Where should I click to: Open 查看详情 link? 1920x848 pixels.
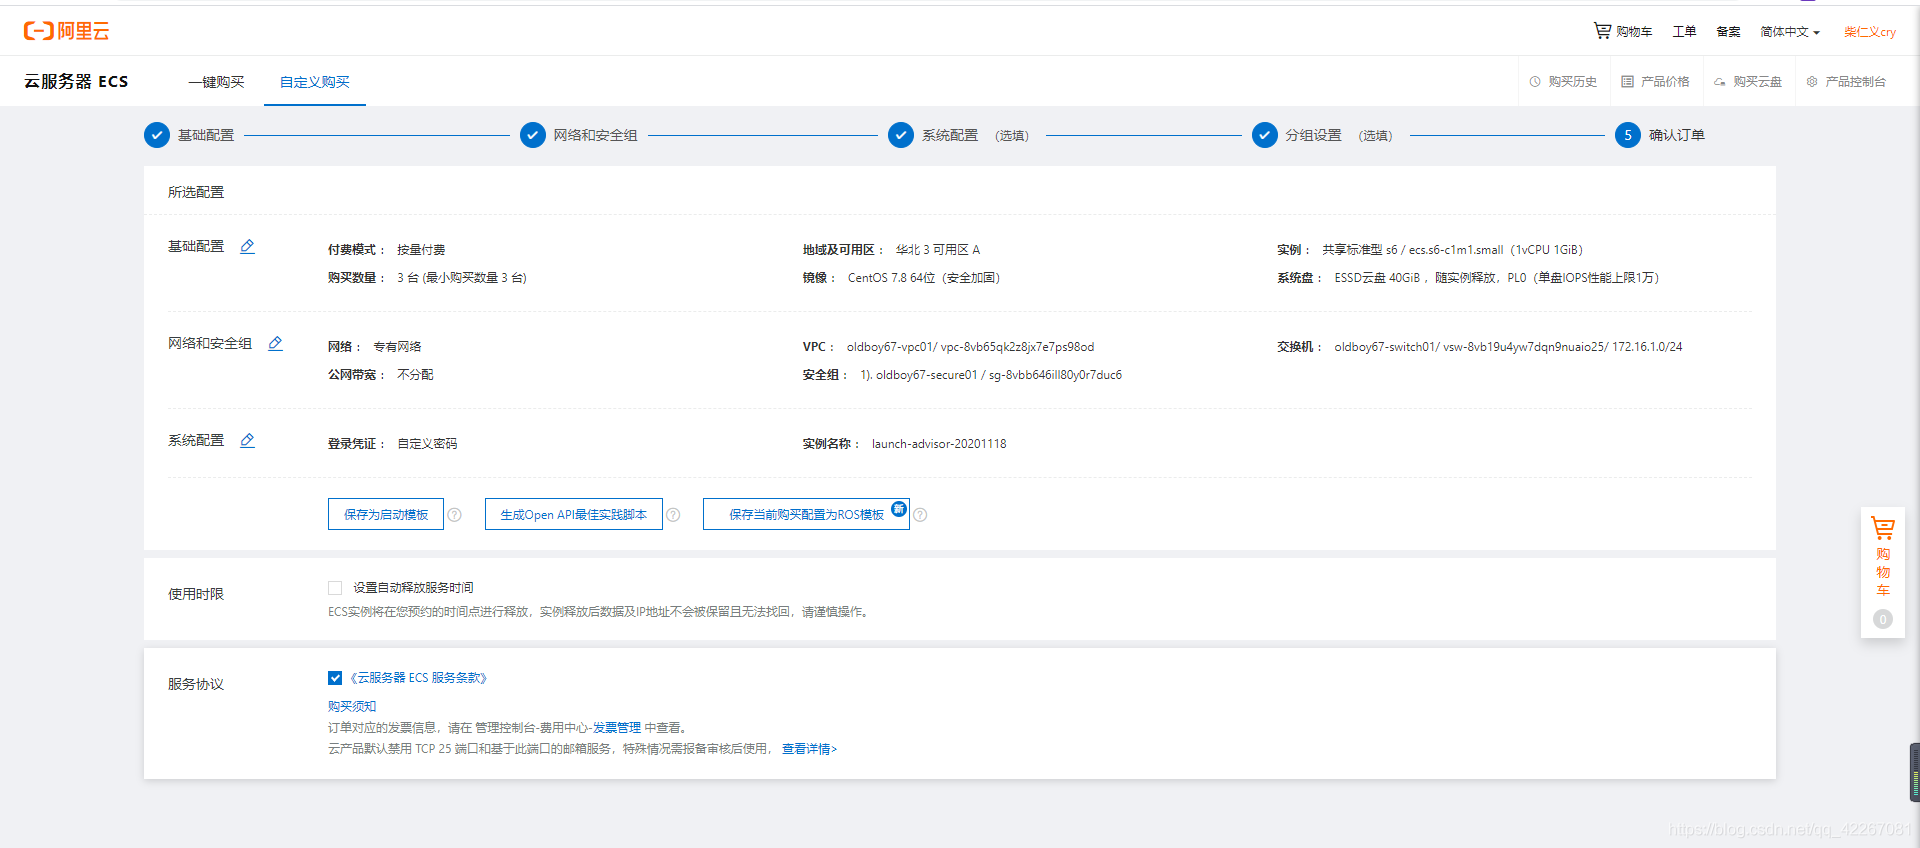click(809, 749)
